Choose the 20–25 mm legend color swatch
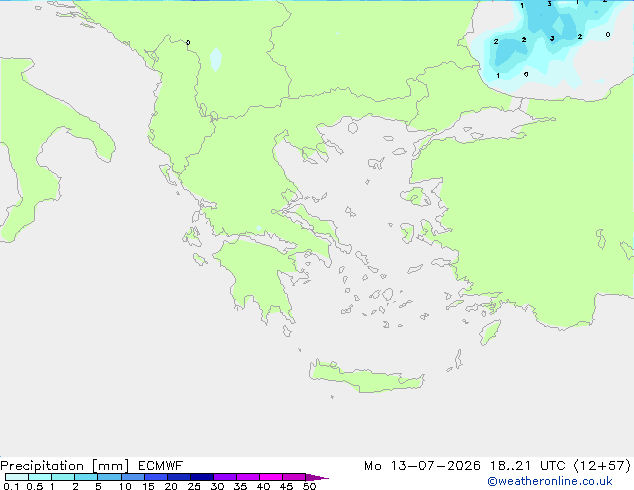Image resolution: width=634 pixels, height=490 pixels. [x=179, y=477]
